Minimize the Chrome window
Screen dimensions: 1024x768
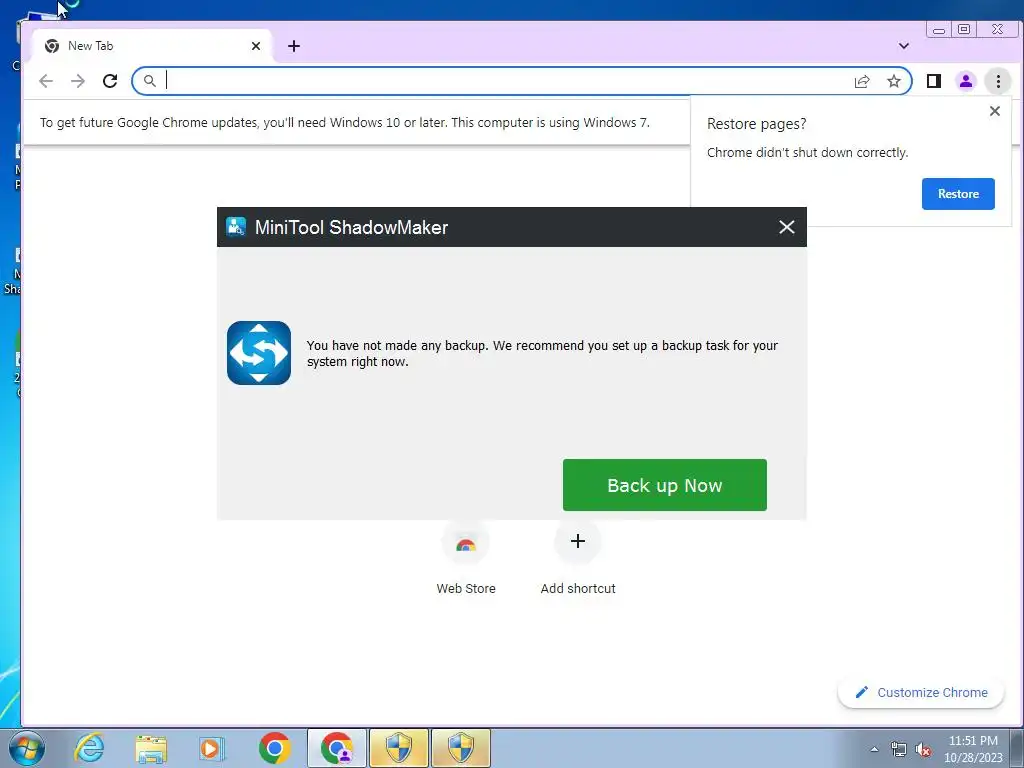click(938, 29)
